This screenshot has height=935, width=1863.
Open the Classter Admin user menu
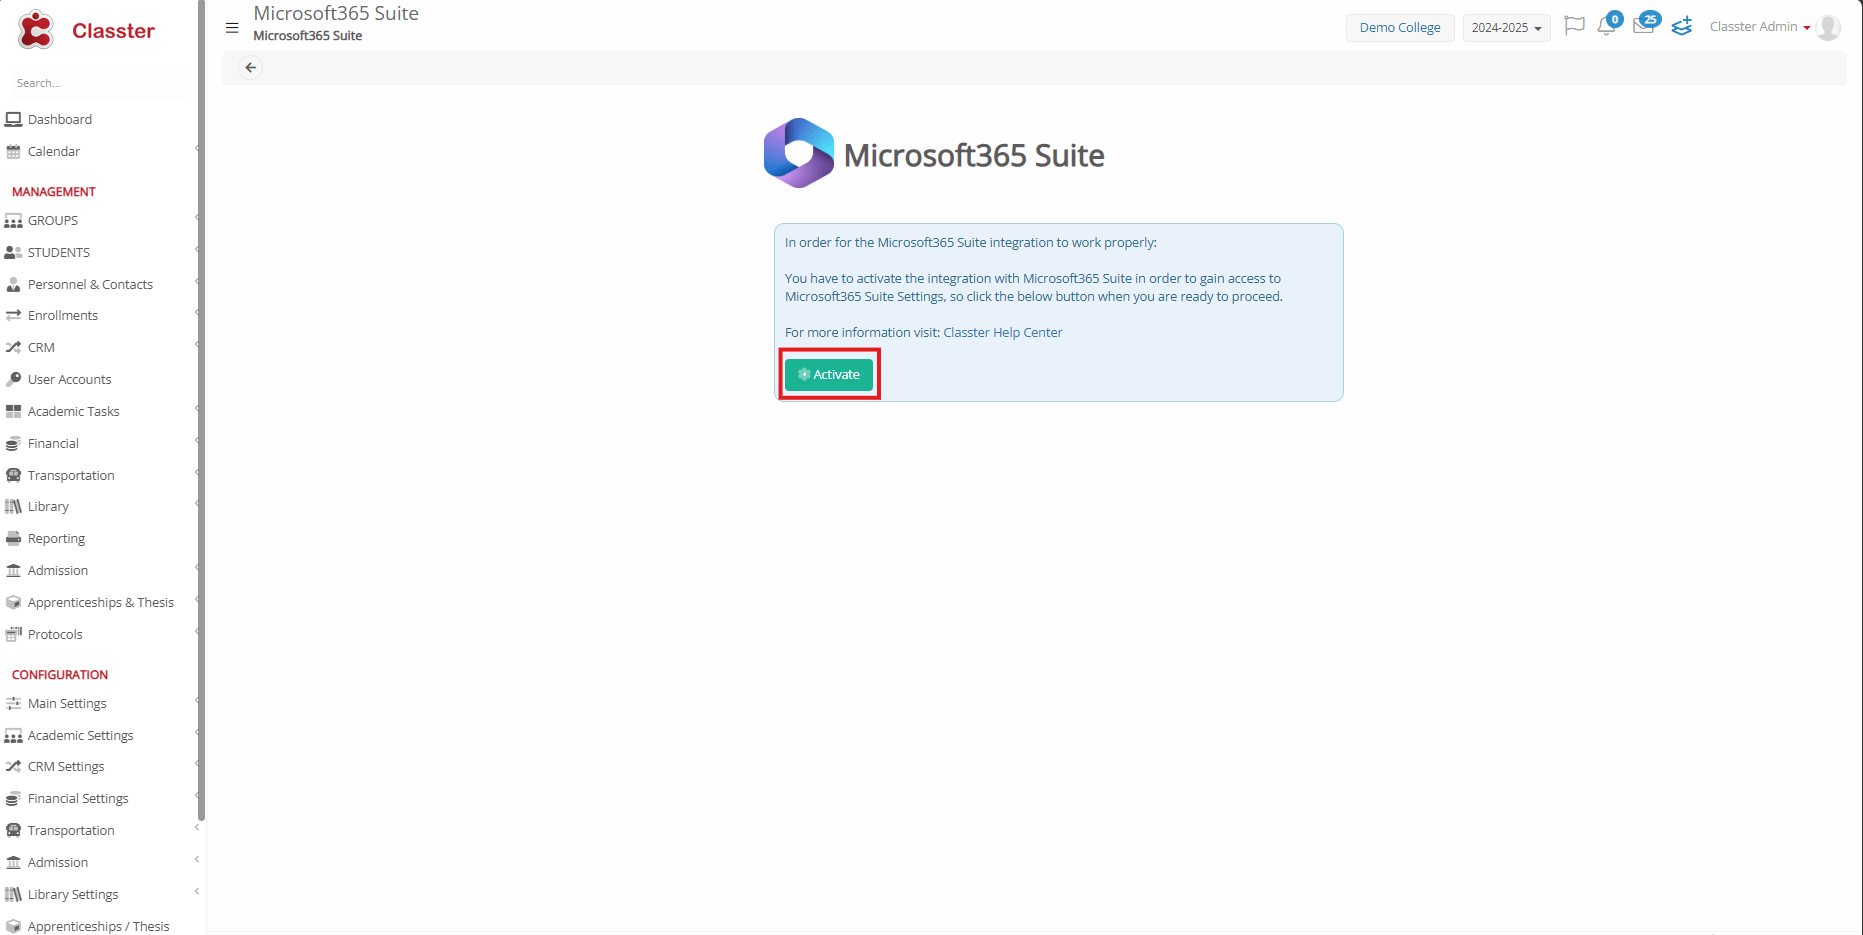[1760, 27]
